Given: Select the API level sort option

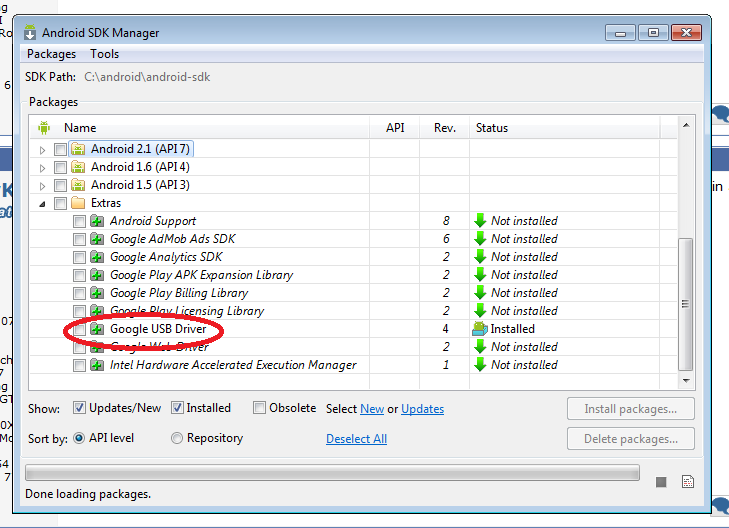Looking at the screenshot, I should (79, 438).
